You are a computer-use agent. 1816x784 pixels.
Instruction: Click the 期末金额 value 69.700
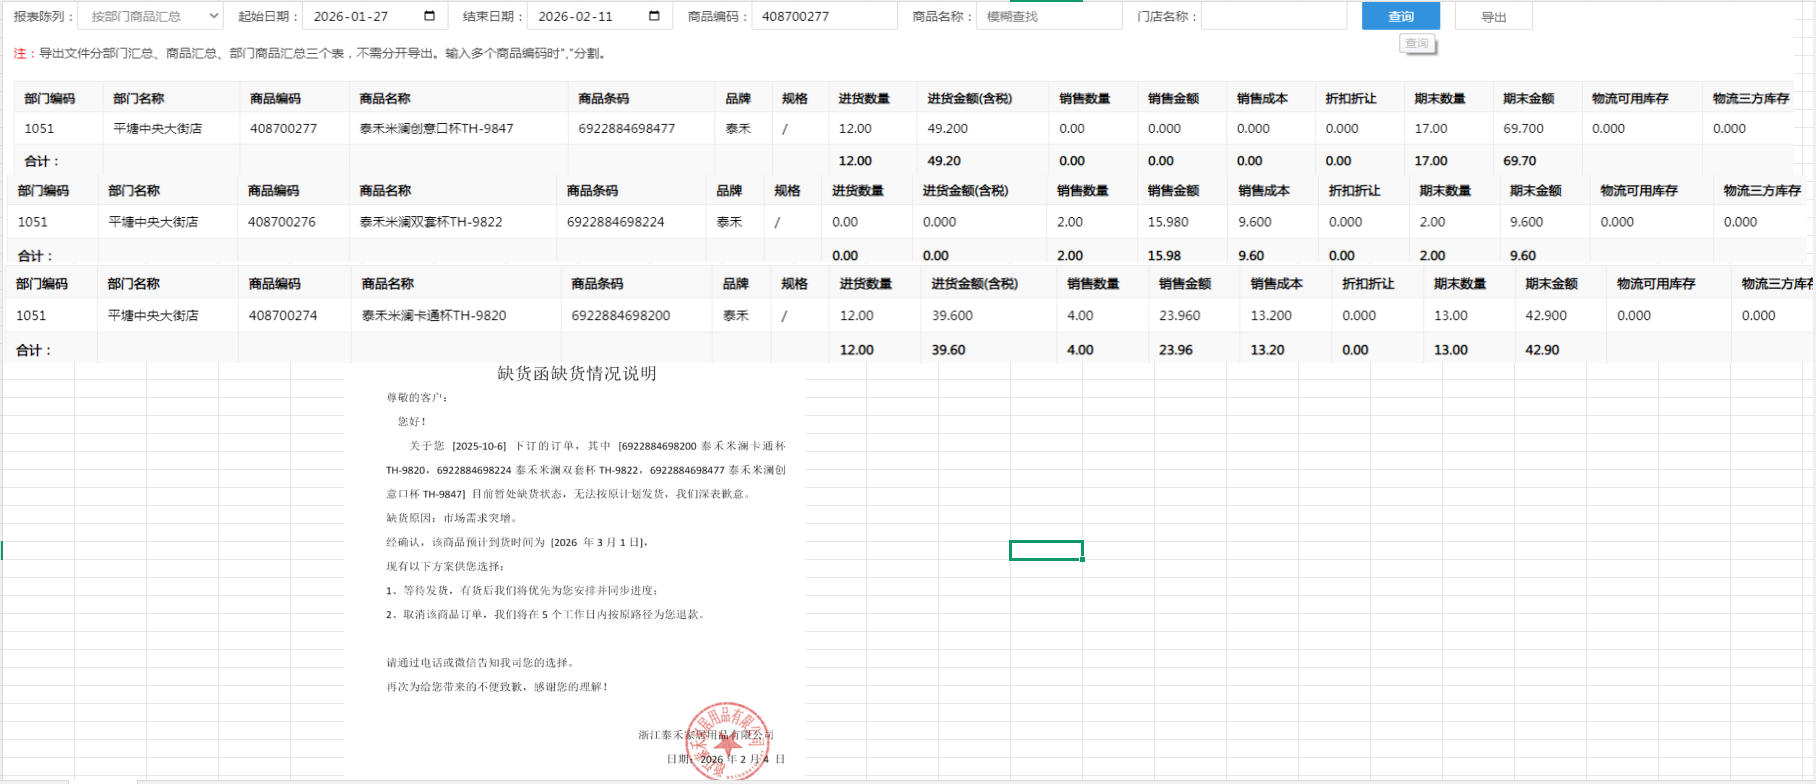[x=1523, y=129]
